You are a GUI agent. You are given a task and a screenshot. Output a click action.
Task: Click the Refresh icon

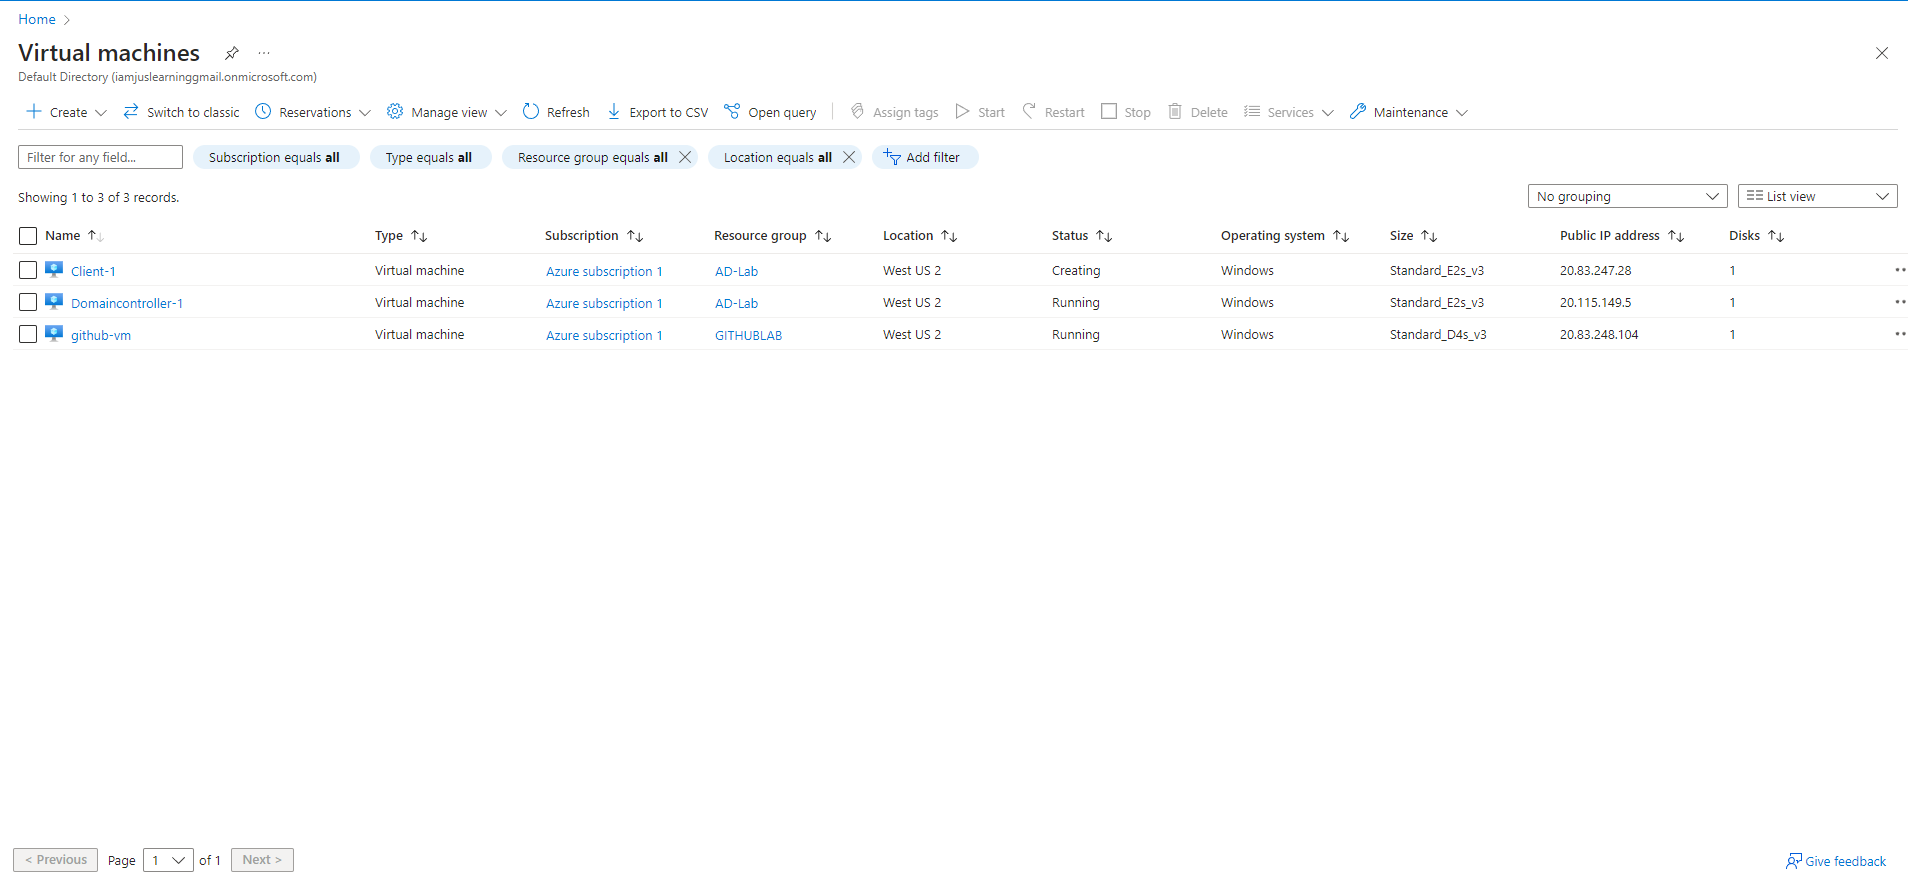click(x=531, y=112)
